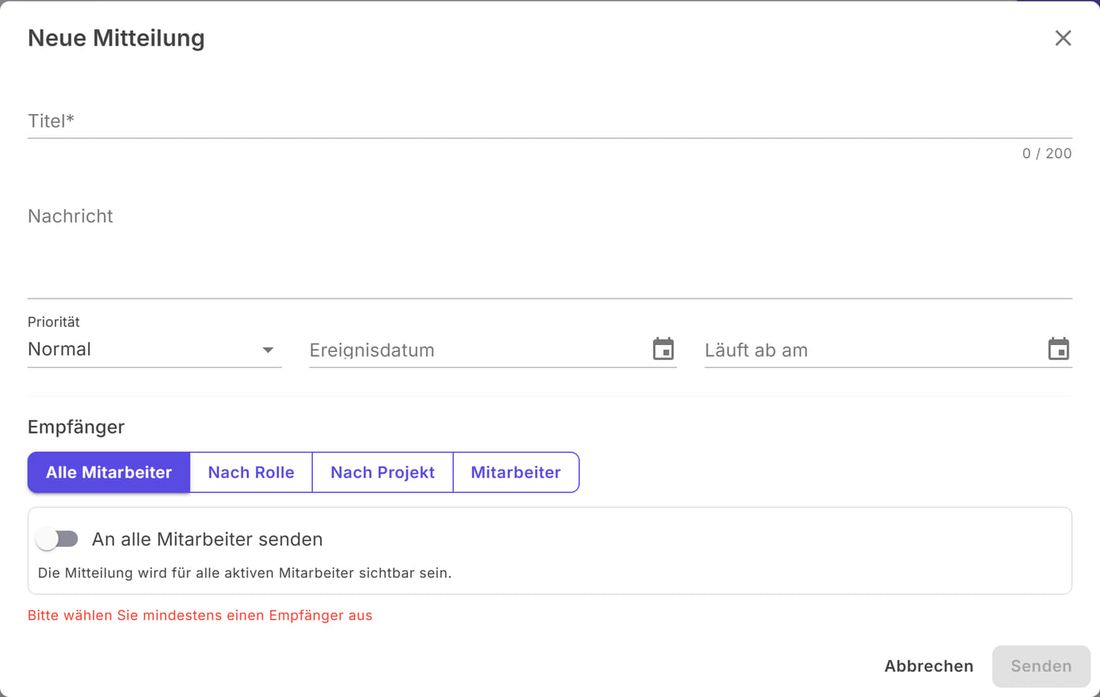Select the Alle Mitarbeiter tab
The image size is (1100, 697).
click(x=109, y=473)
